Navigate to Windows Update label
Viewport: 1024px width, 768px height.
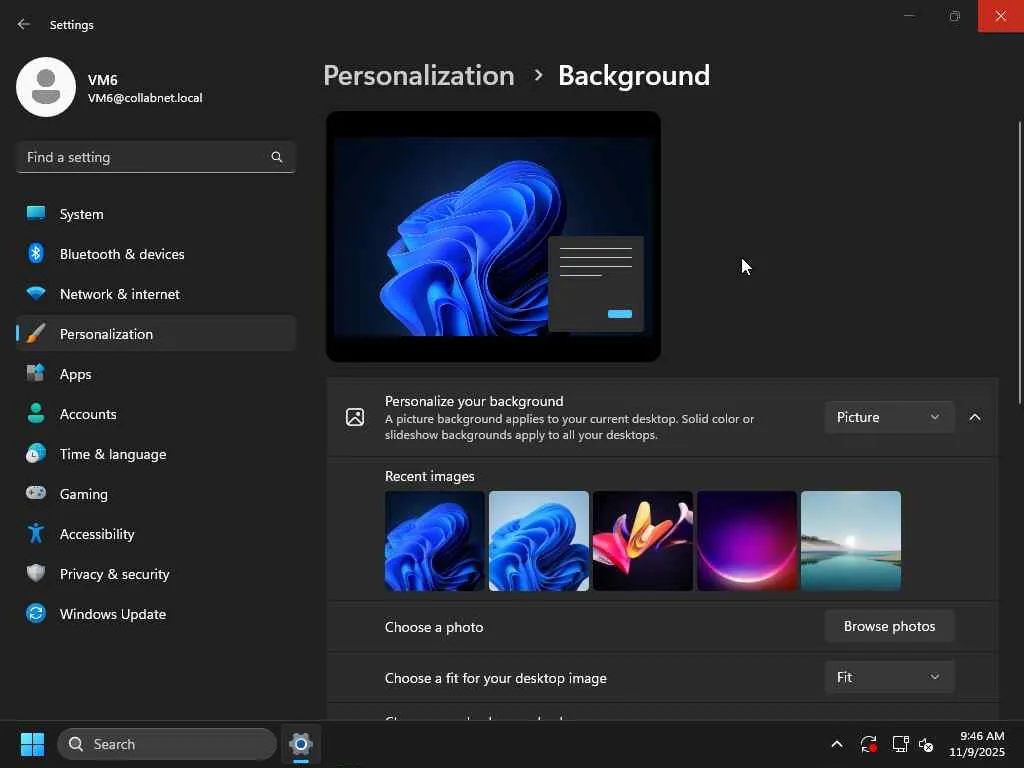[x=113, y=614]
